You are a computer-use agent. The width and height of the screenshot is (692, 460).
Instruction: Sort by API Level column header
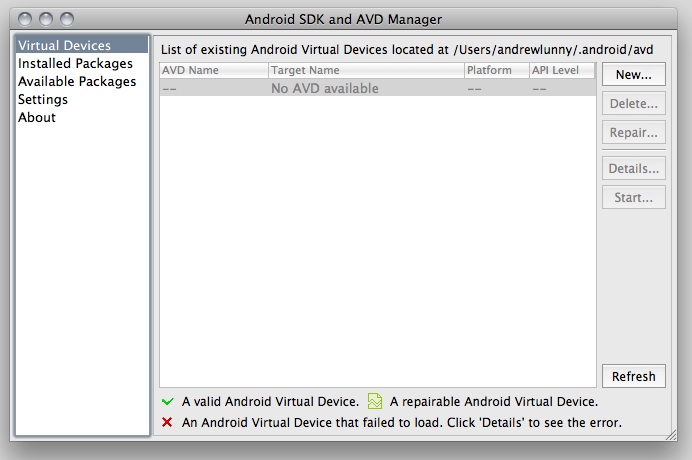[562, 70]
